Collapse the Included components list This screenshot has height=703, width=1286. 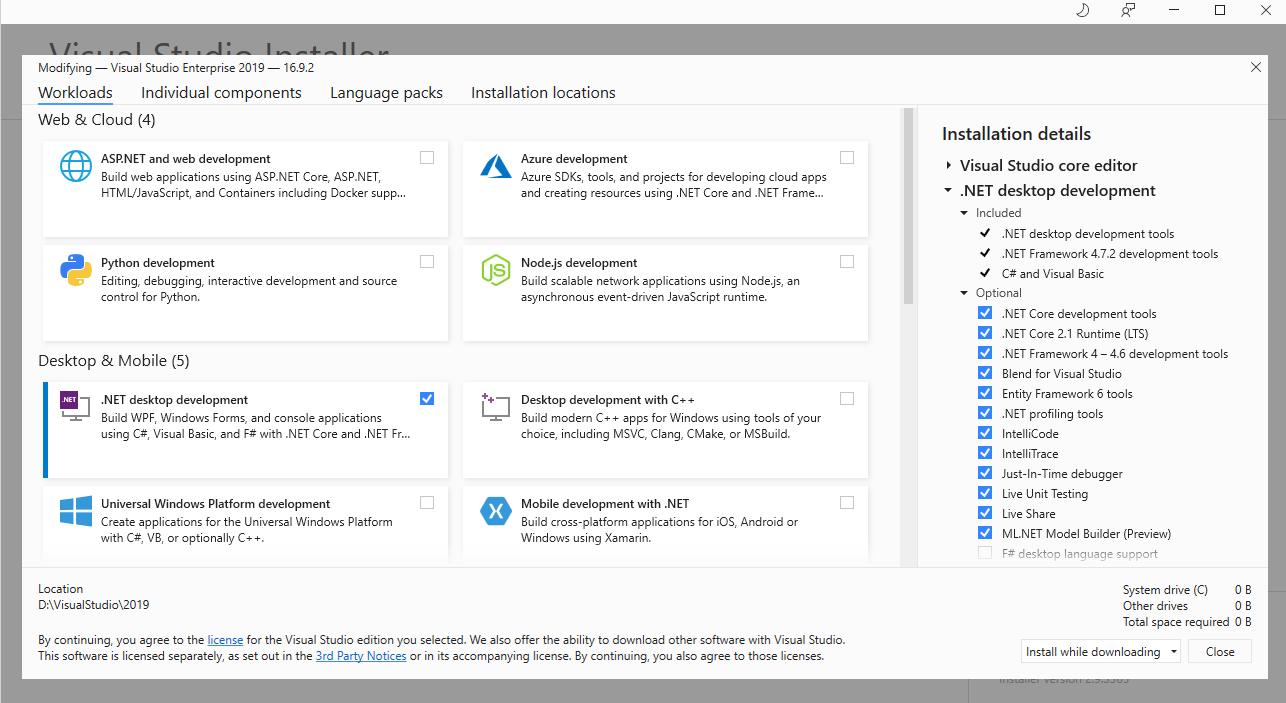click(x=964, y=213)
